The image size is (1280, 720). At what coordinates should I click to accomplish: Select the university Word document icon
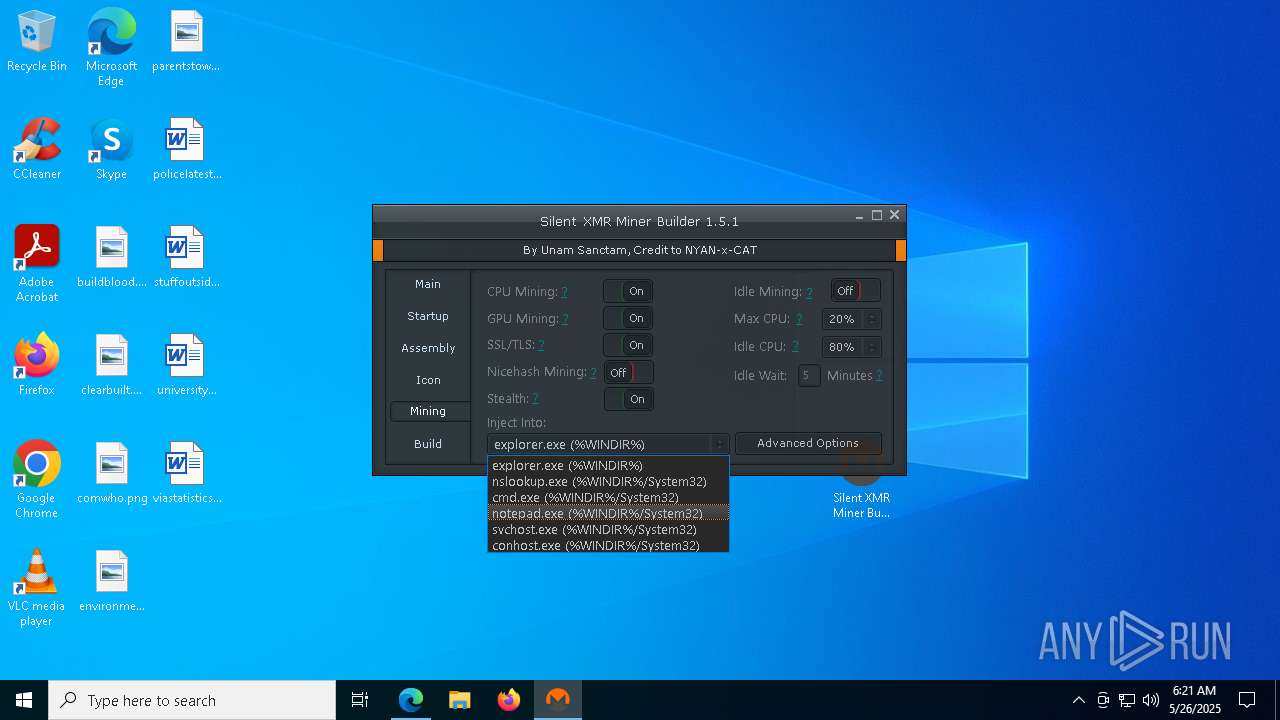(x=186, y=365)
